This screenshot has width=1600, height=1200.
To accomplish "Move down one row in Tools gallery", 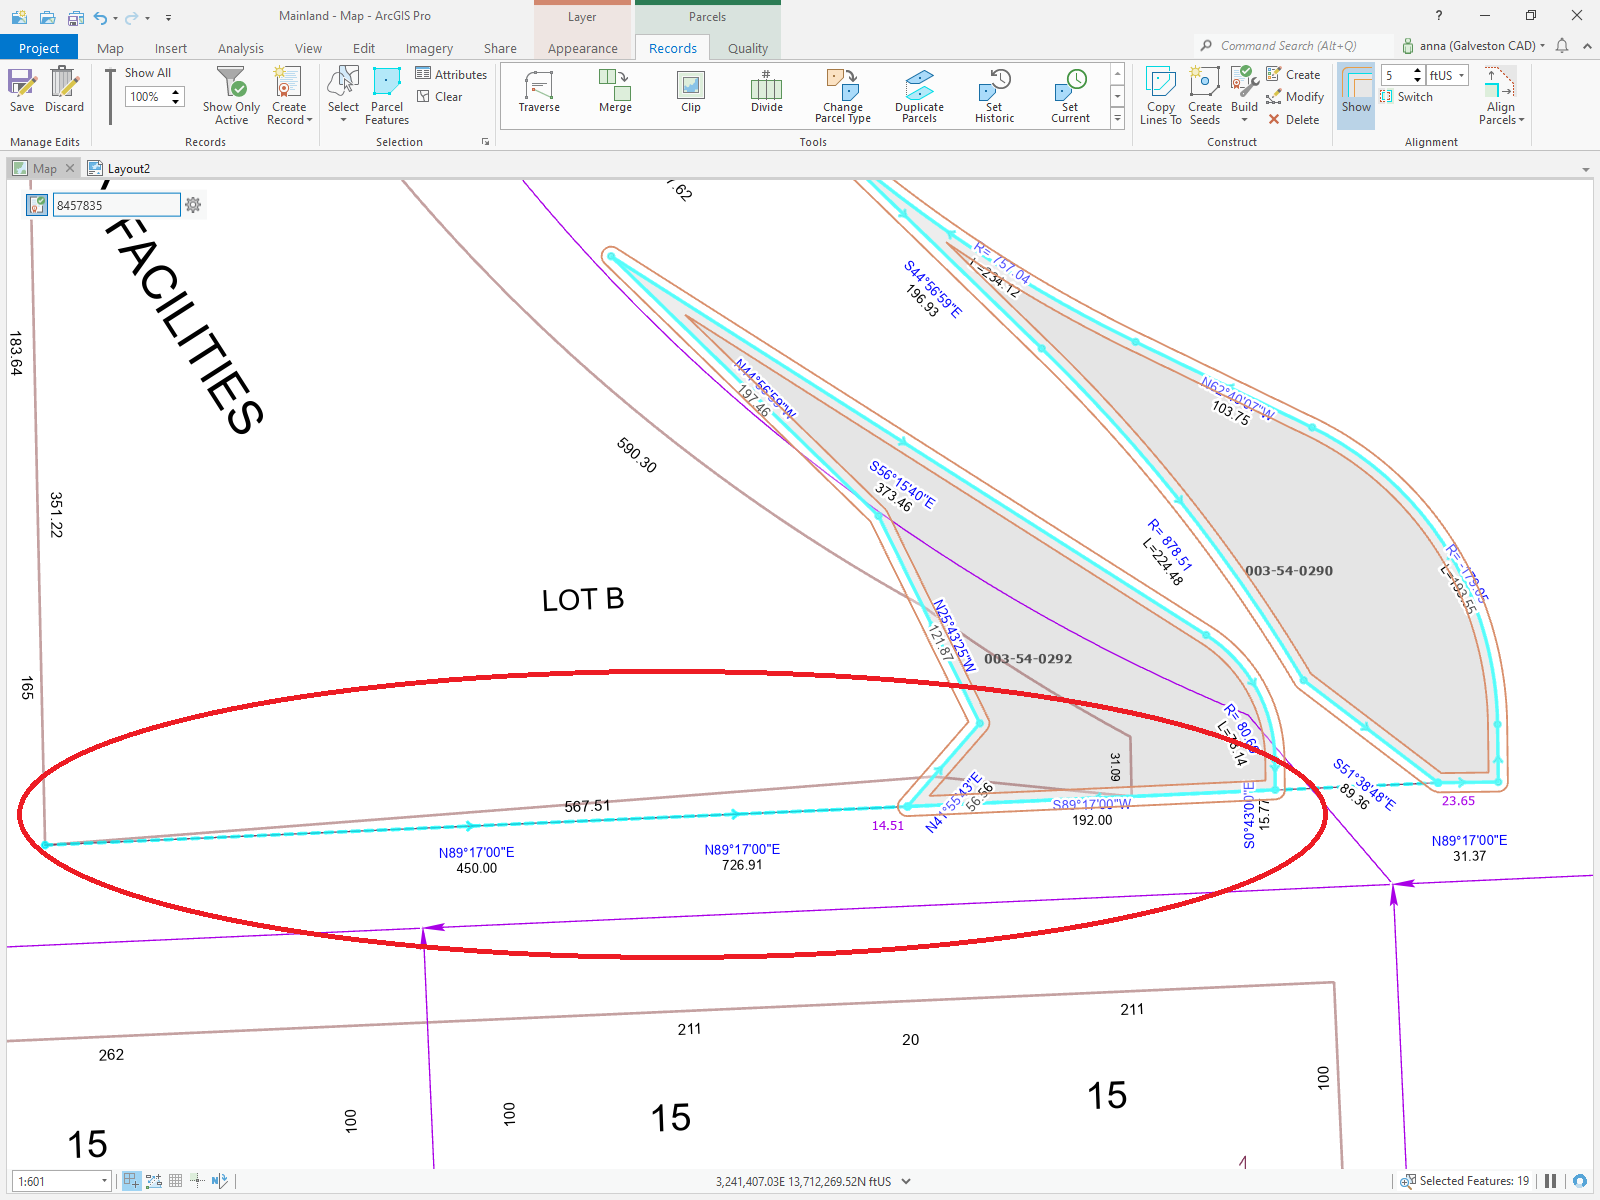I will (1118, 97).
